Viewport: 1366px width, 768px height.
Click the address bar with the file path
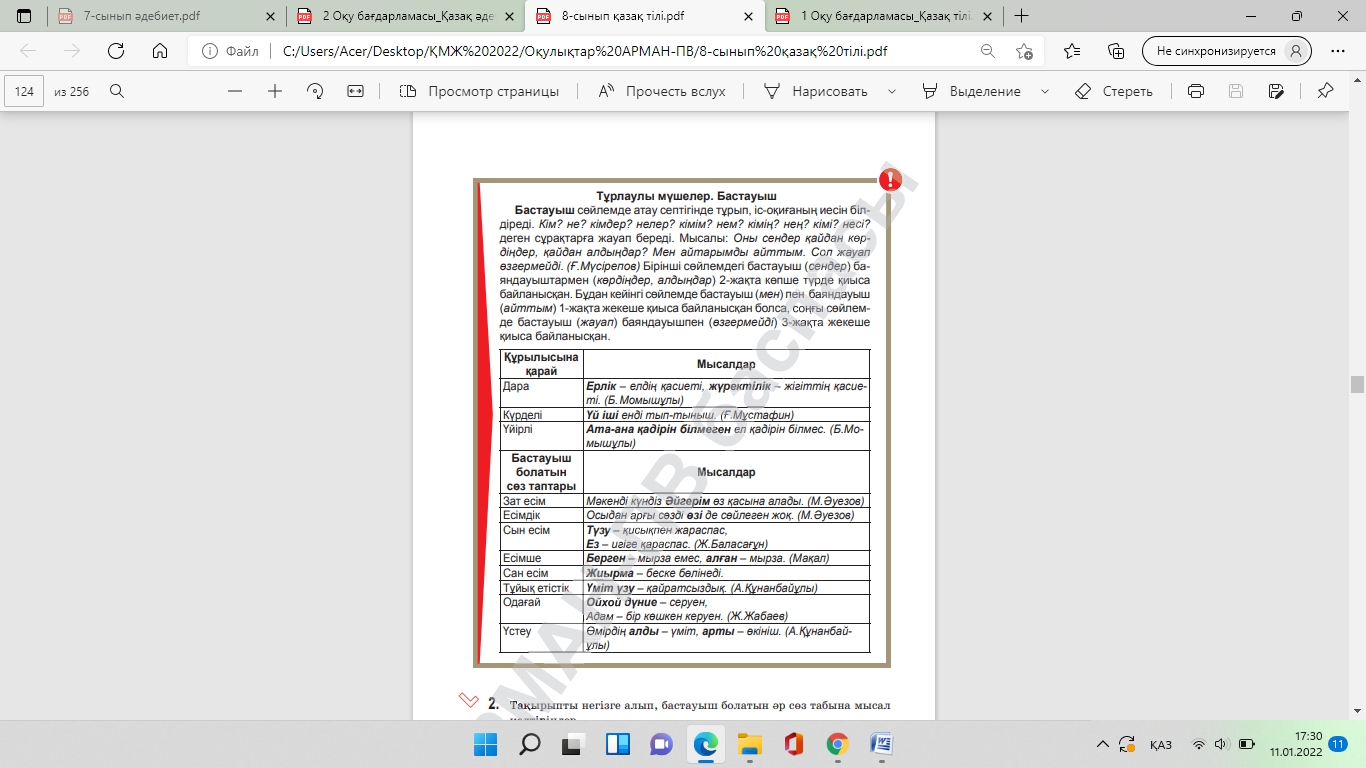click(584, 52)
